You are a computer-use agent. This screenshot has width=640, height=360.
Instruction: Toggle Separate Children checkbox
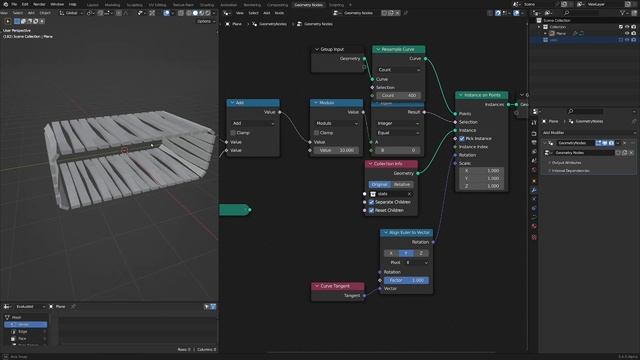371,202
